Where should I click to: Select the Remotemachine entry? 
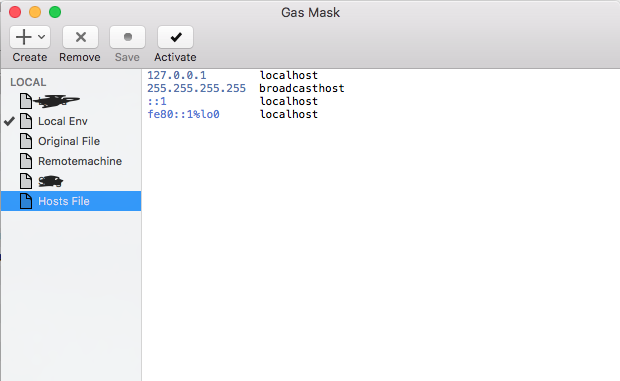tap(71, 161)
